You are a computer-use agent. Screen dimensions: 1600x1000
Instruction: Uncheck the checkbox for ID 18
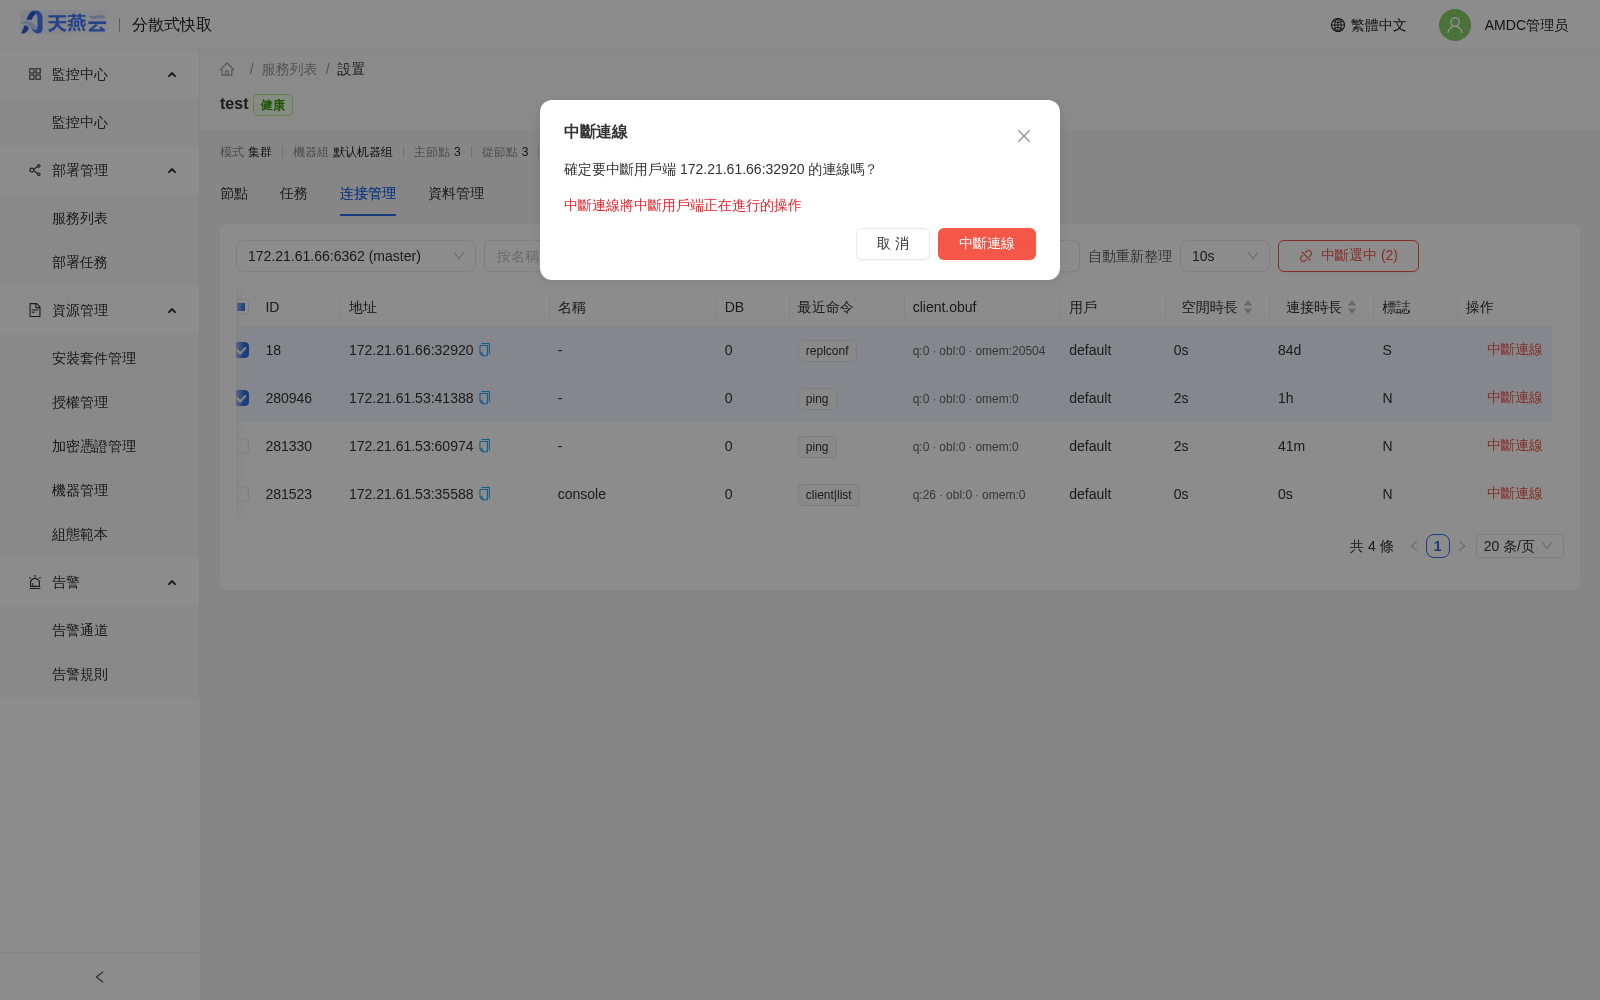coord(242,350)
